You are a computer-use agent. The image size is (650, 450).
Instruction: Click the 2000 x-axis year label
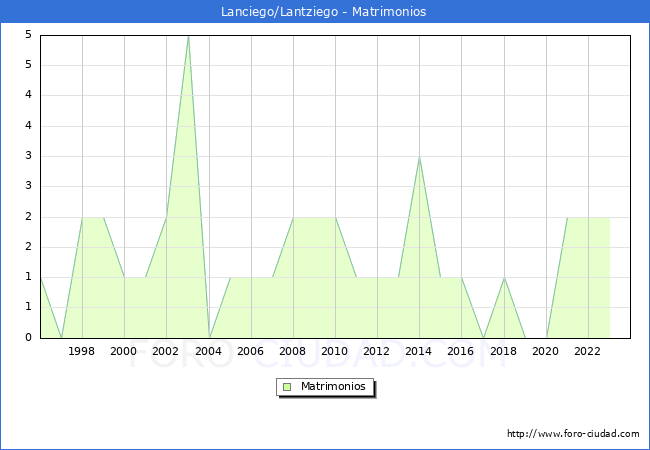124,351
